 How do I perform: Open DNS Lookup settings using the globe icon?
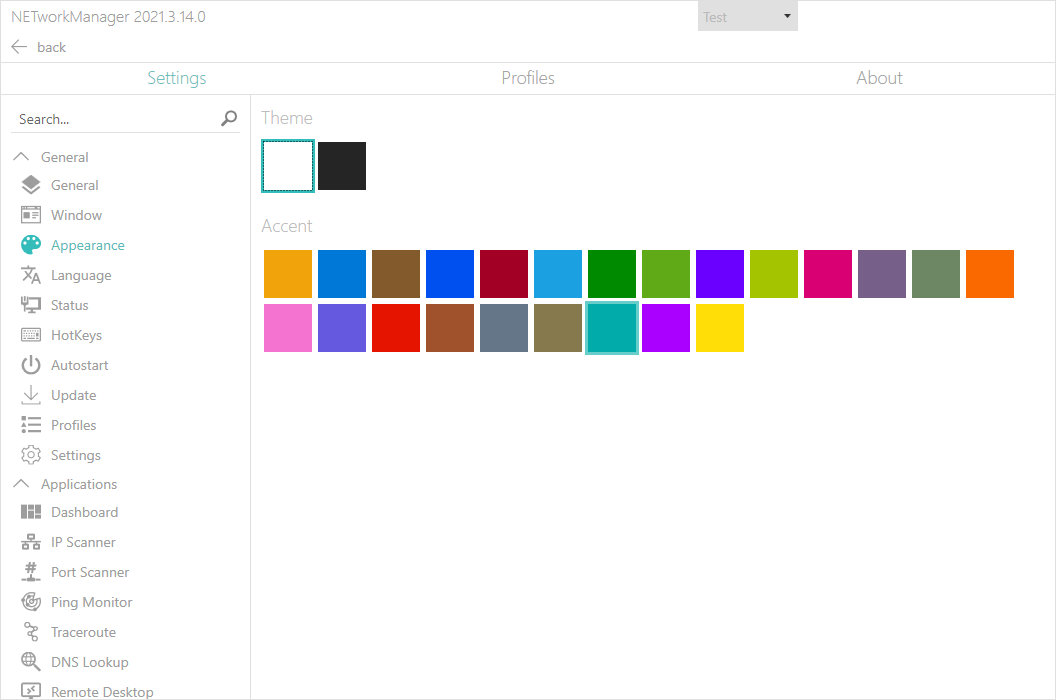tap(31, 662)
